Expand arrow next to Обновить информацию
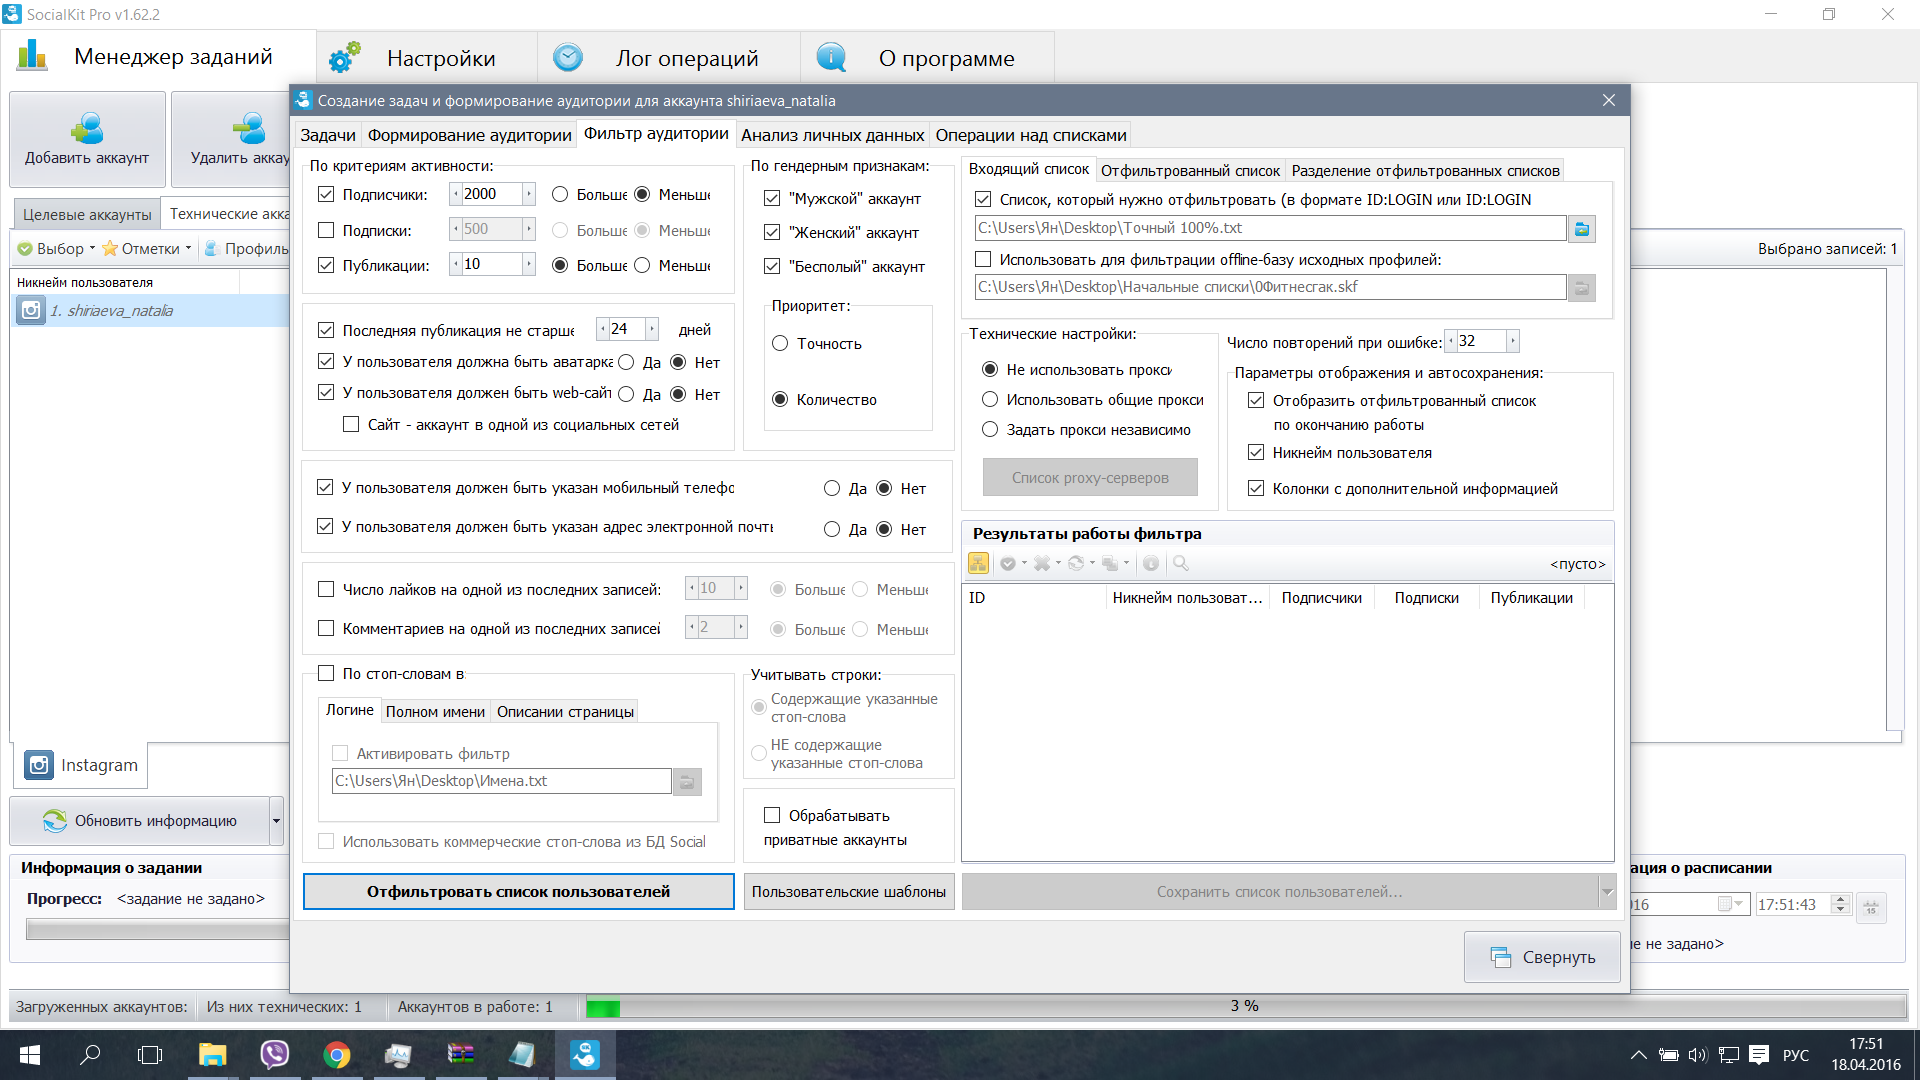 (x=276, y=821)
